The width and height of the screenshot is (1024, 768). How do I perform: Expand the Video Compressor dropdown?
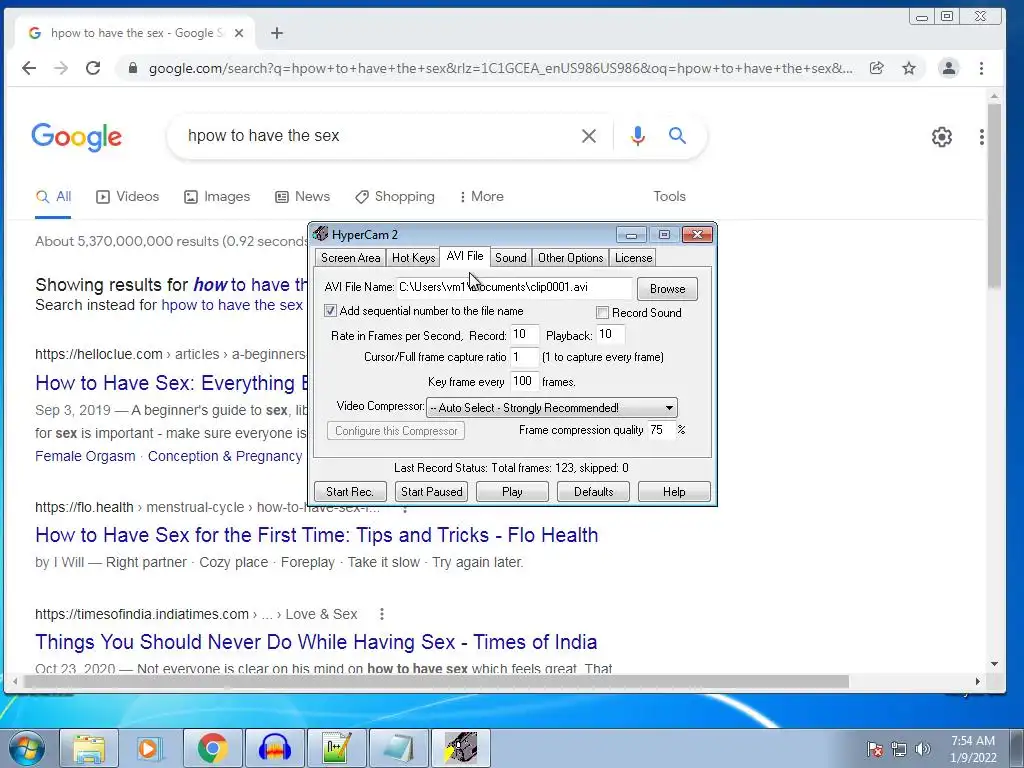669,408
